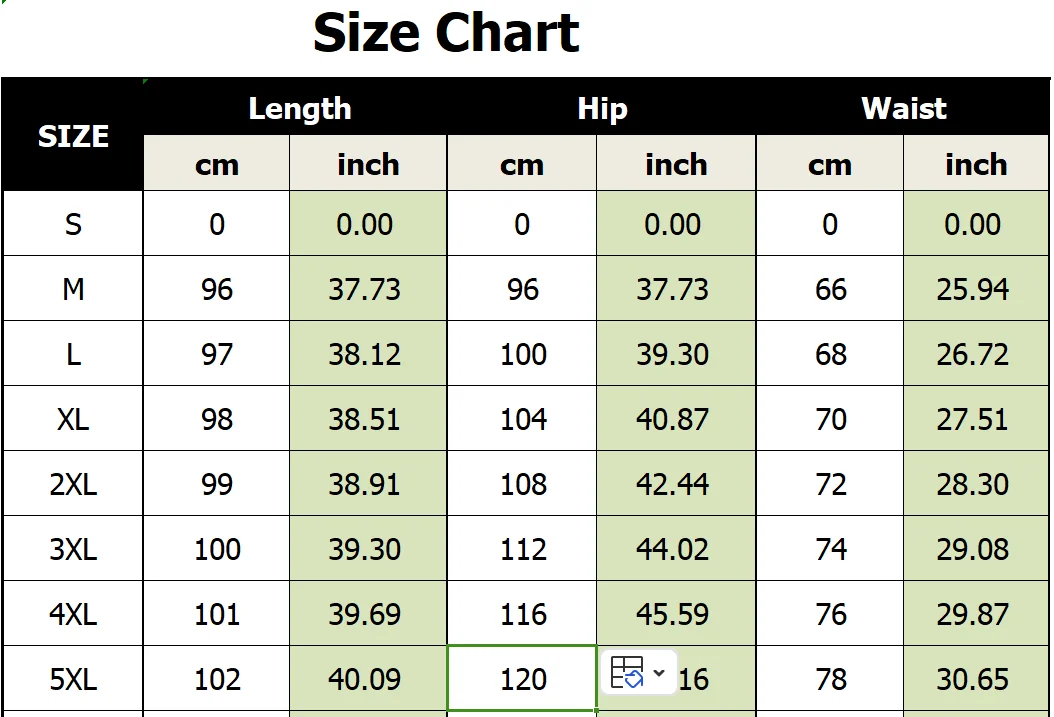Select the cm subheader under Waist
Image resolution: width=1054 pixels, height=717 pixels.
[x=830, y=164]
